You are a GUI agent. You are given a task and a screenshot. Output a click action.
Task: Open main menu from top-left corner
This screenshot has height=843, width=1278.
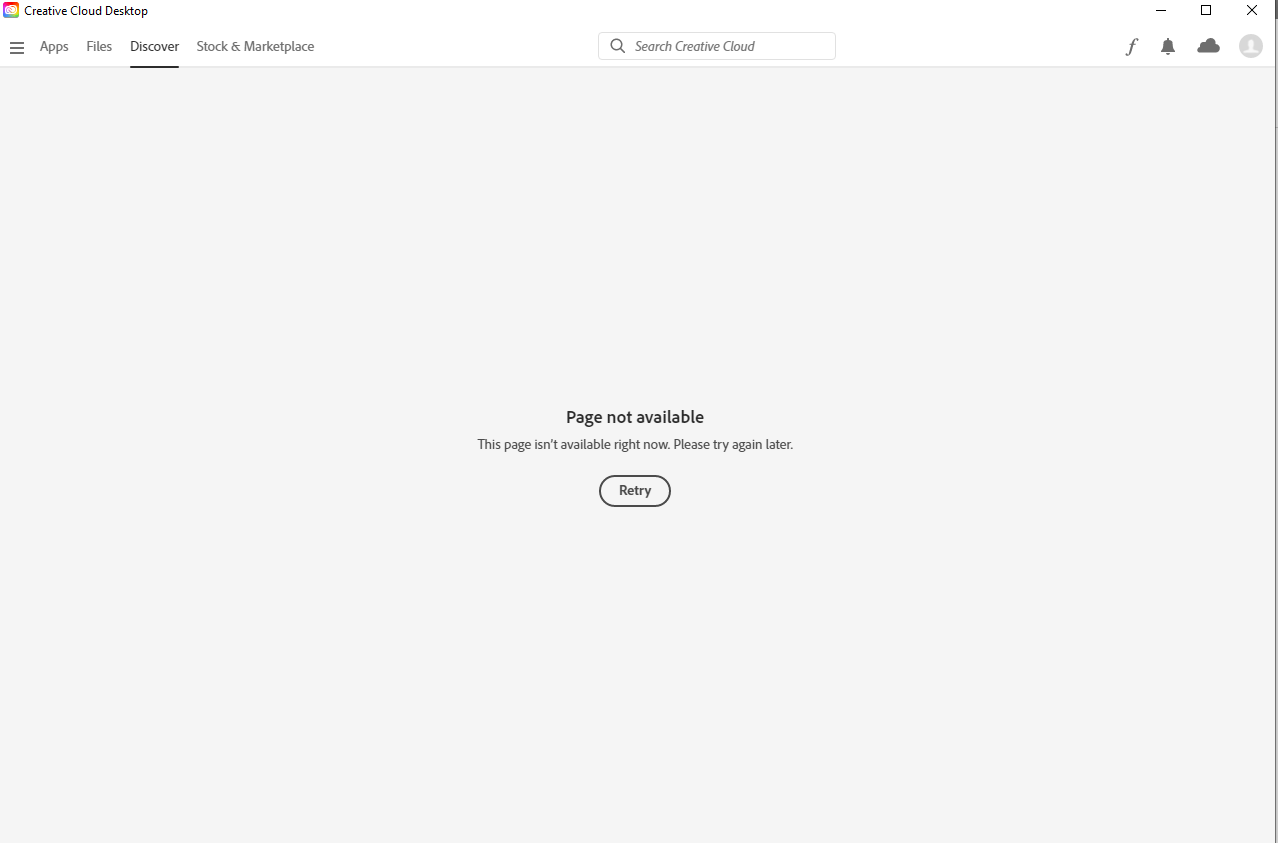tap(17, 46)
